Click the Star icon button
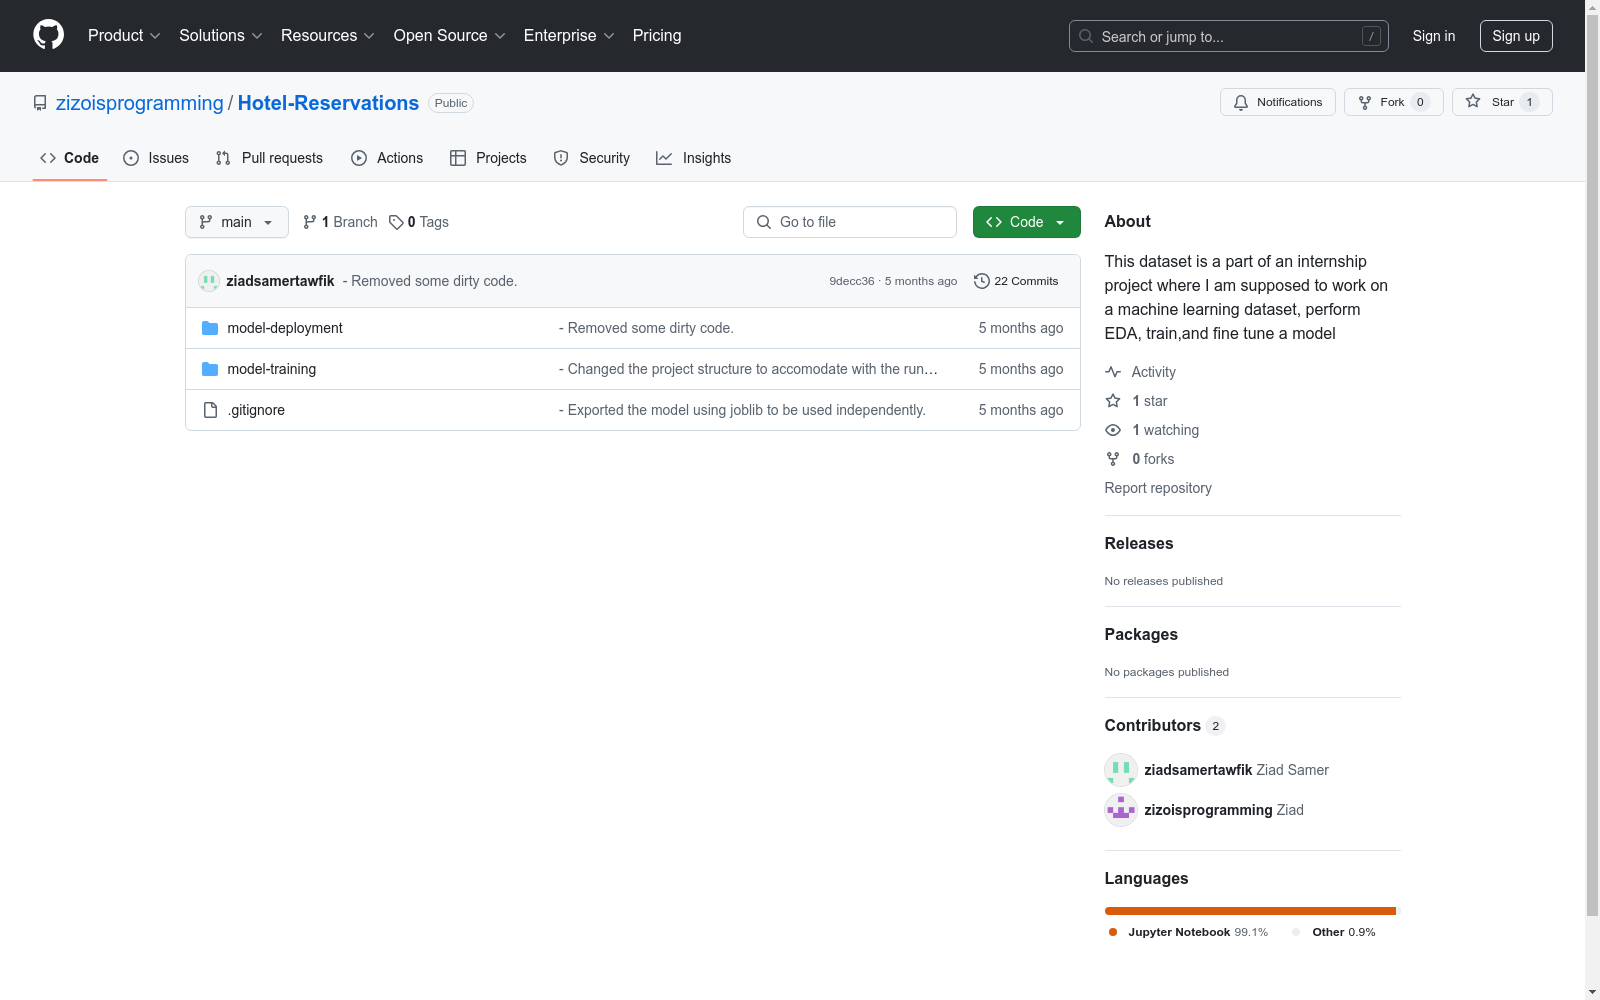 1473,102
